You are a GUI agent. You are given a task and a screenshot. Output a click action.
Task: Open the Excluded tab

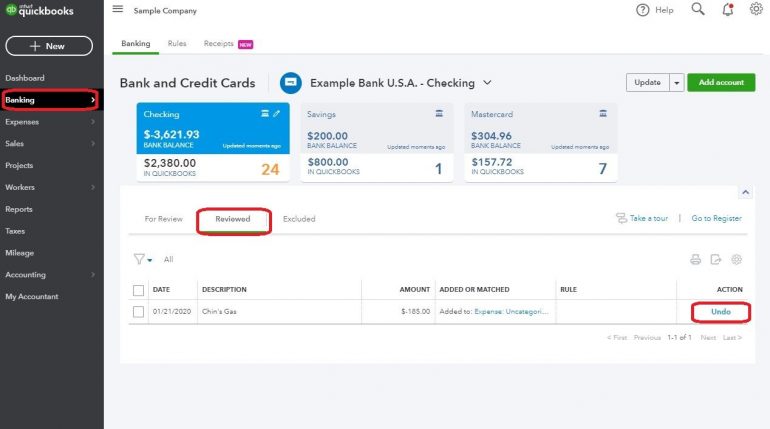299,218
